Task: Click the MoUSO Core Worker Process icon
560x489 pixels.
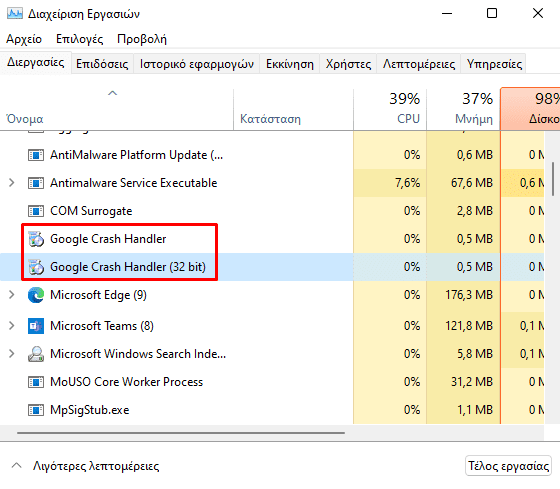Action: 36,382
